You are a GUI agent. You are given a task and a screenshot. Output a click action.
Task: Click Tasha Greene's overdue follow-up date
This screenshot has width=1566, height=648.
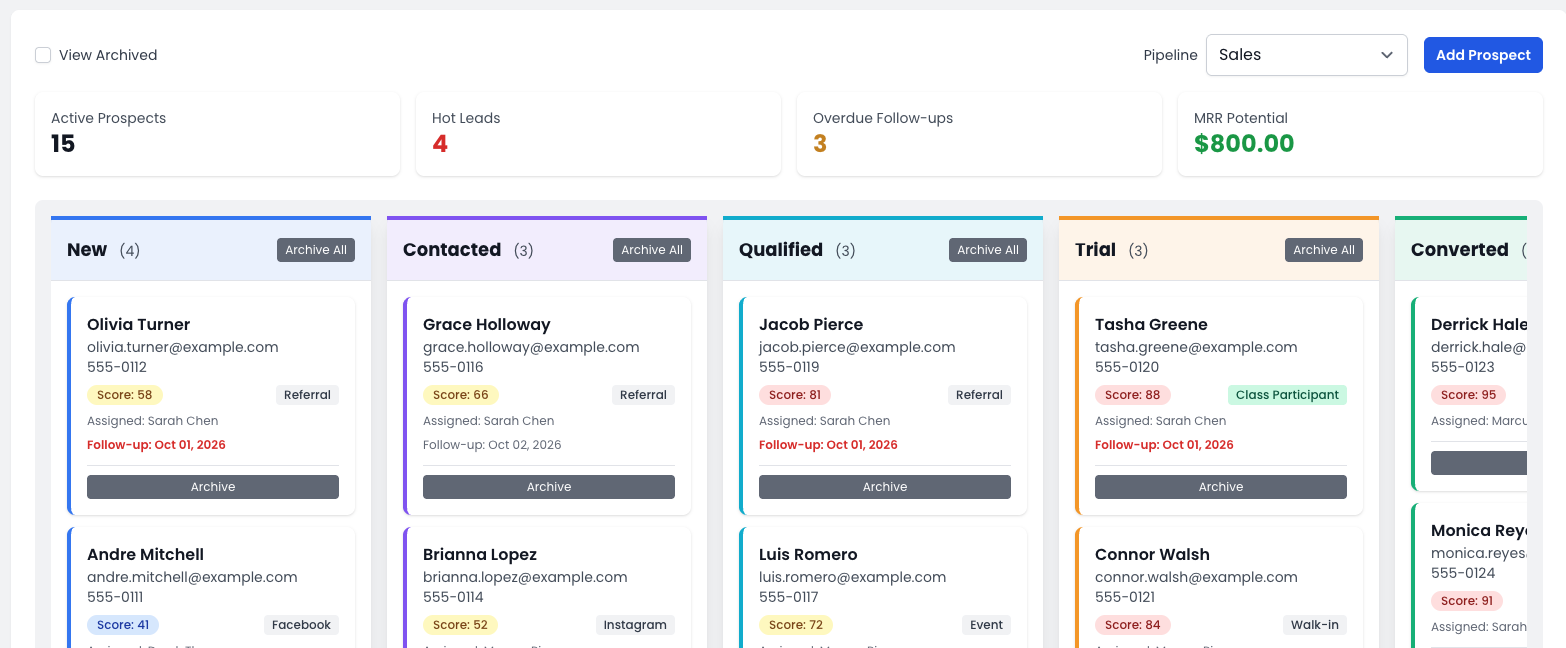point(1164,445)
